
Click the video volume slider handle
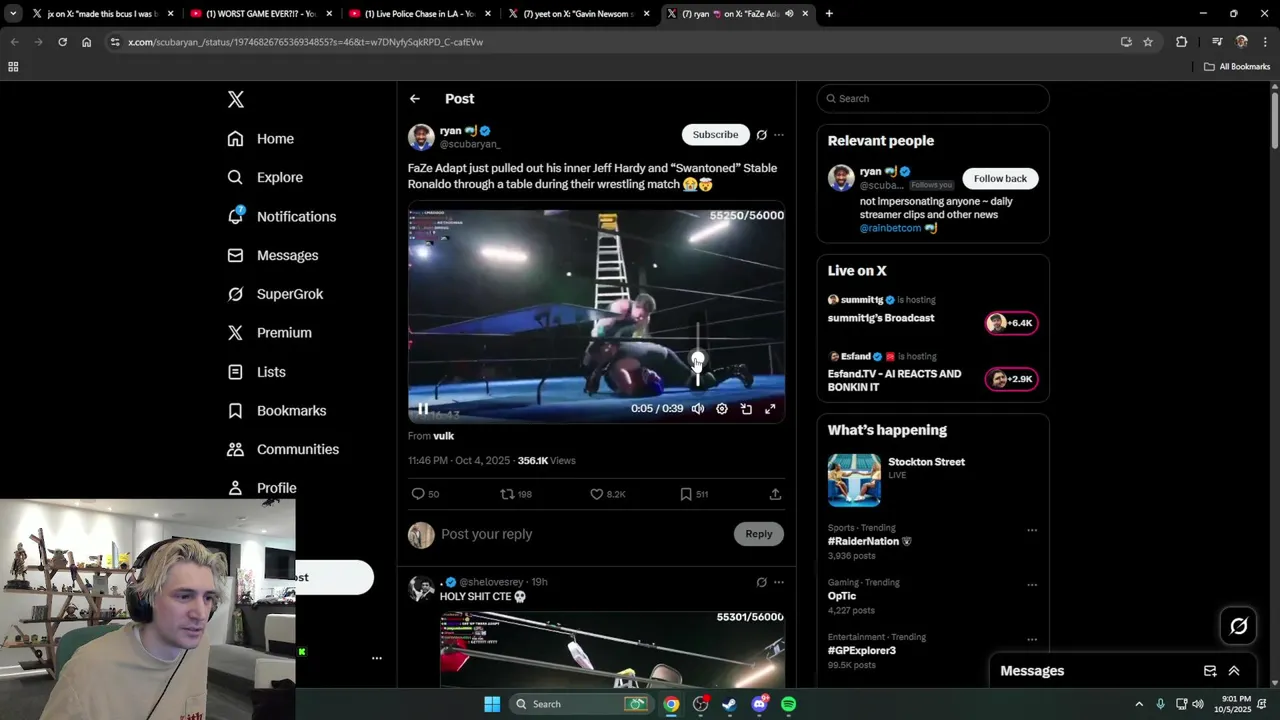[698, 358]
